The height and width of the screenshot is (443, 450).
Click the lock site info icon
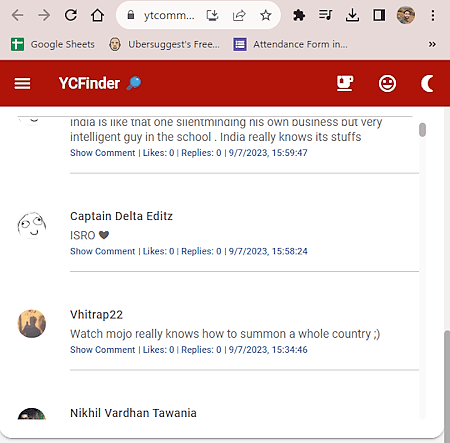tap(131, 15)
